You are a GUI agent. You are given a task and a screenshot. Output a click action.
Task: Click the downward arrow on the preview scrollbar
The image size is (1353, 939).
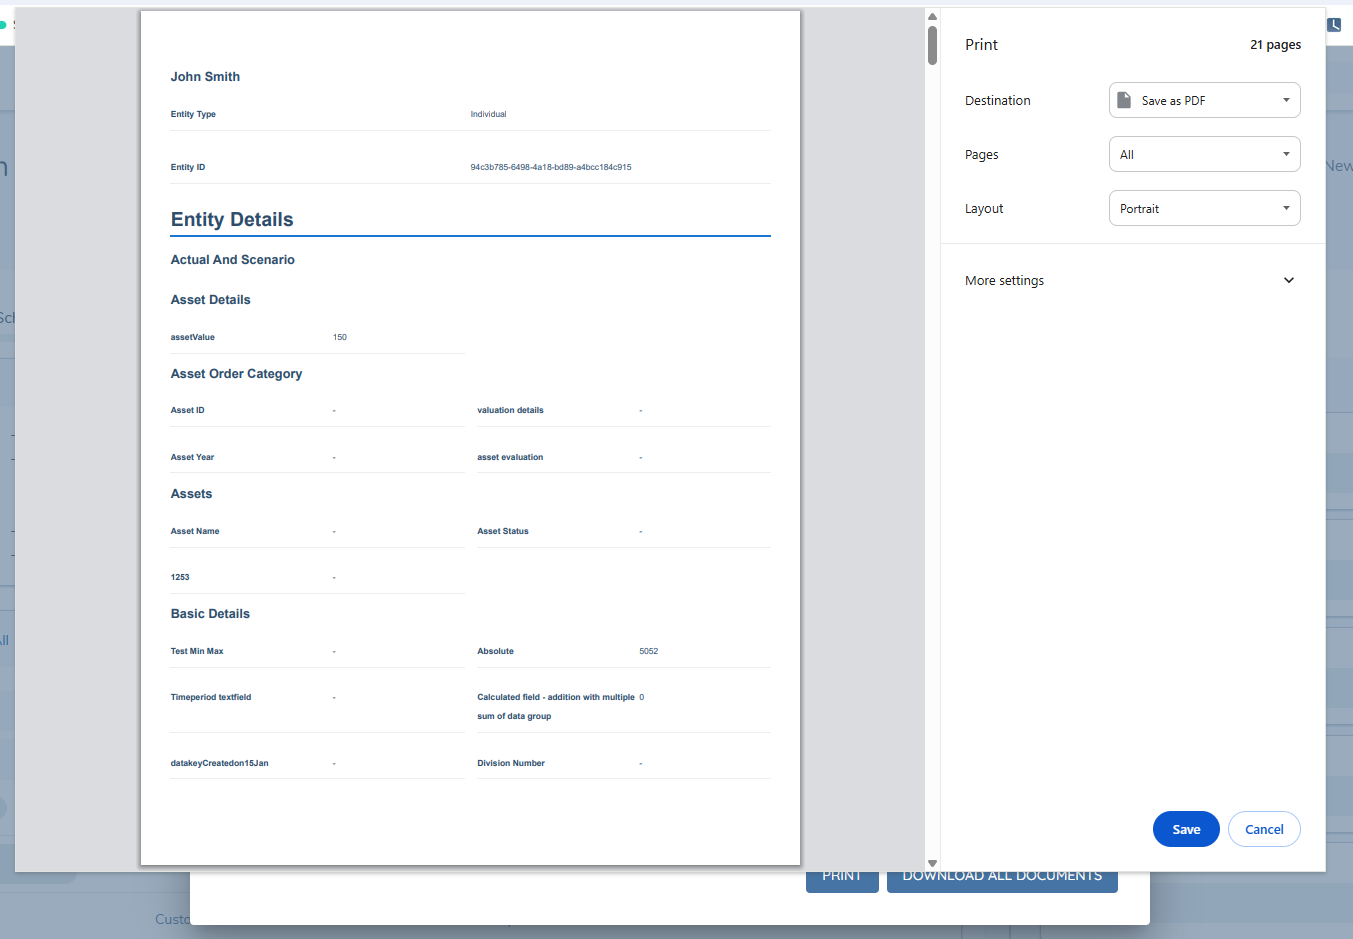[932, 862]
